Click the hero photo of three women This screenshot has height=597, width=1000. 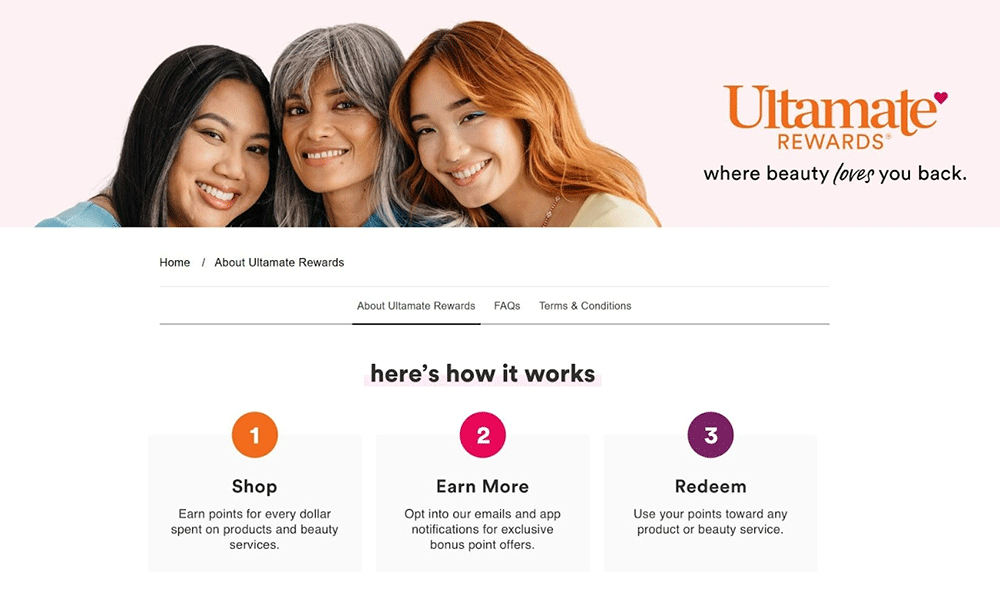point(348,124)
